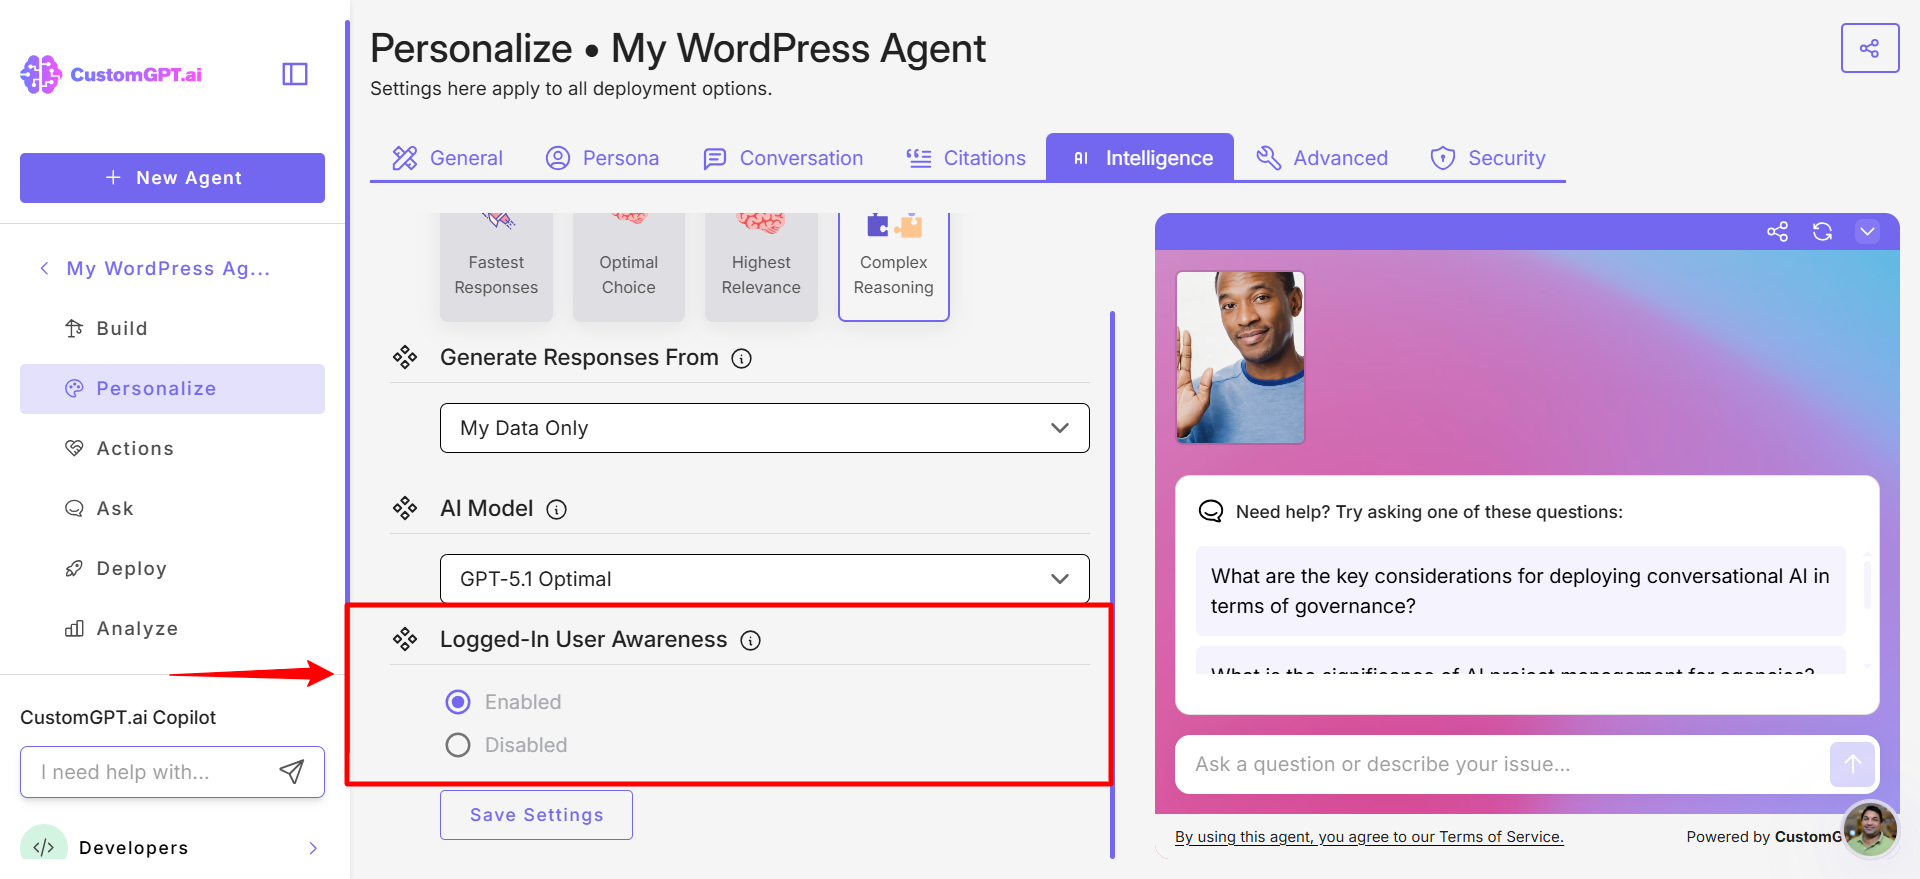Choose the Complex Reasoning card
Viewport: 1920px width, 879px height.
[x=894, y=266]
